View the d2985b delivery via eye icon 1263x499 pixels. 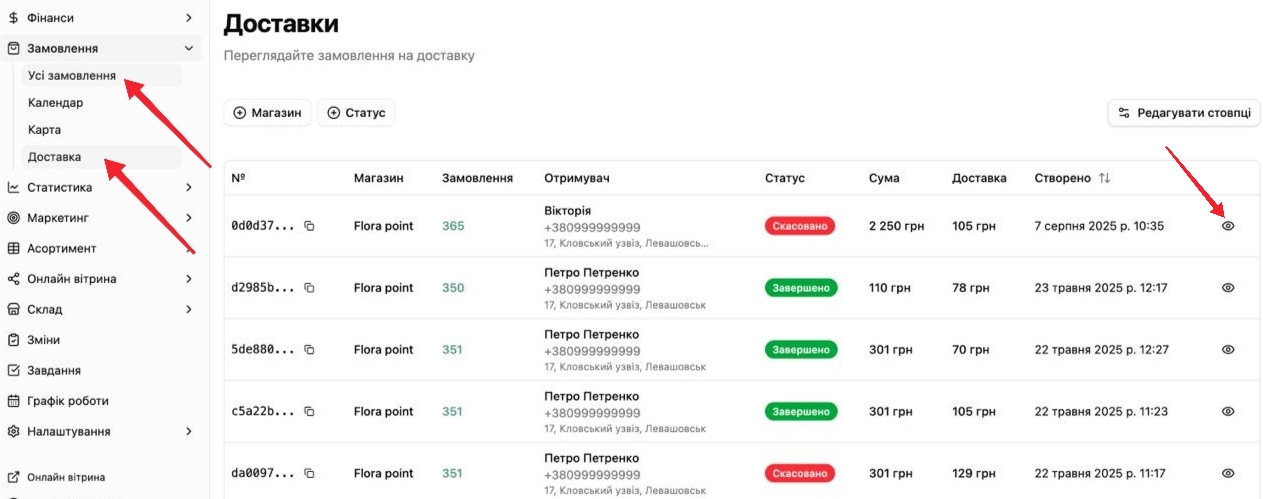[x=1228, y=288]
